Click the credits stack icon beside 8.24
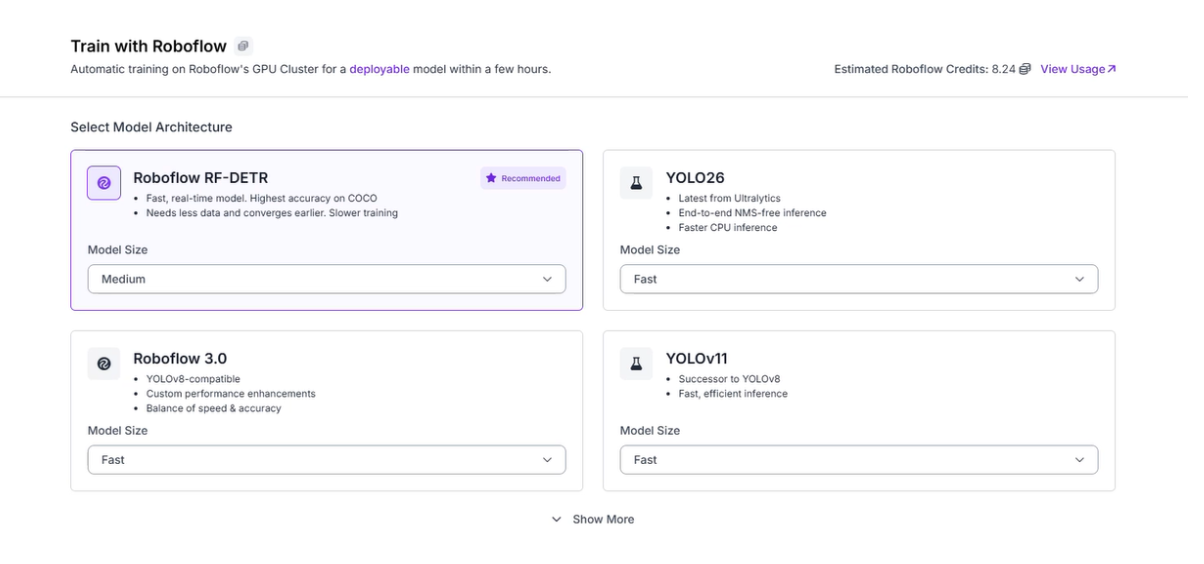The width and height of the screenshot is (1204, 564). (1025, 69)
